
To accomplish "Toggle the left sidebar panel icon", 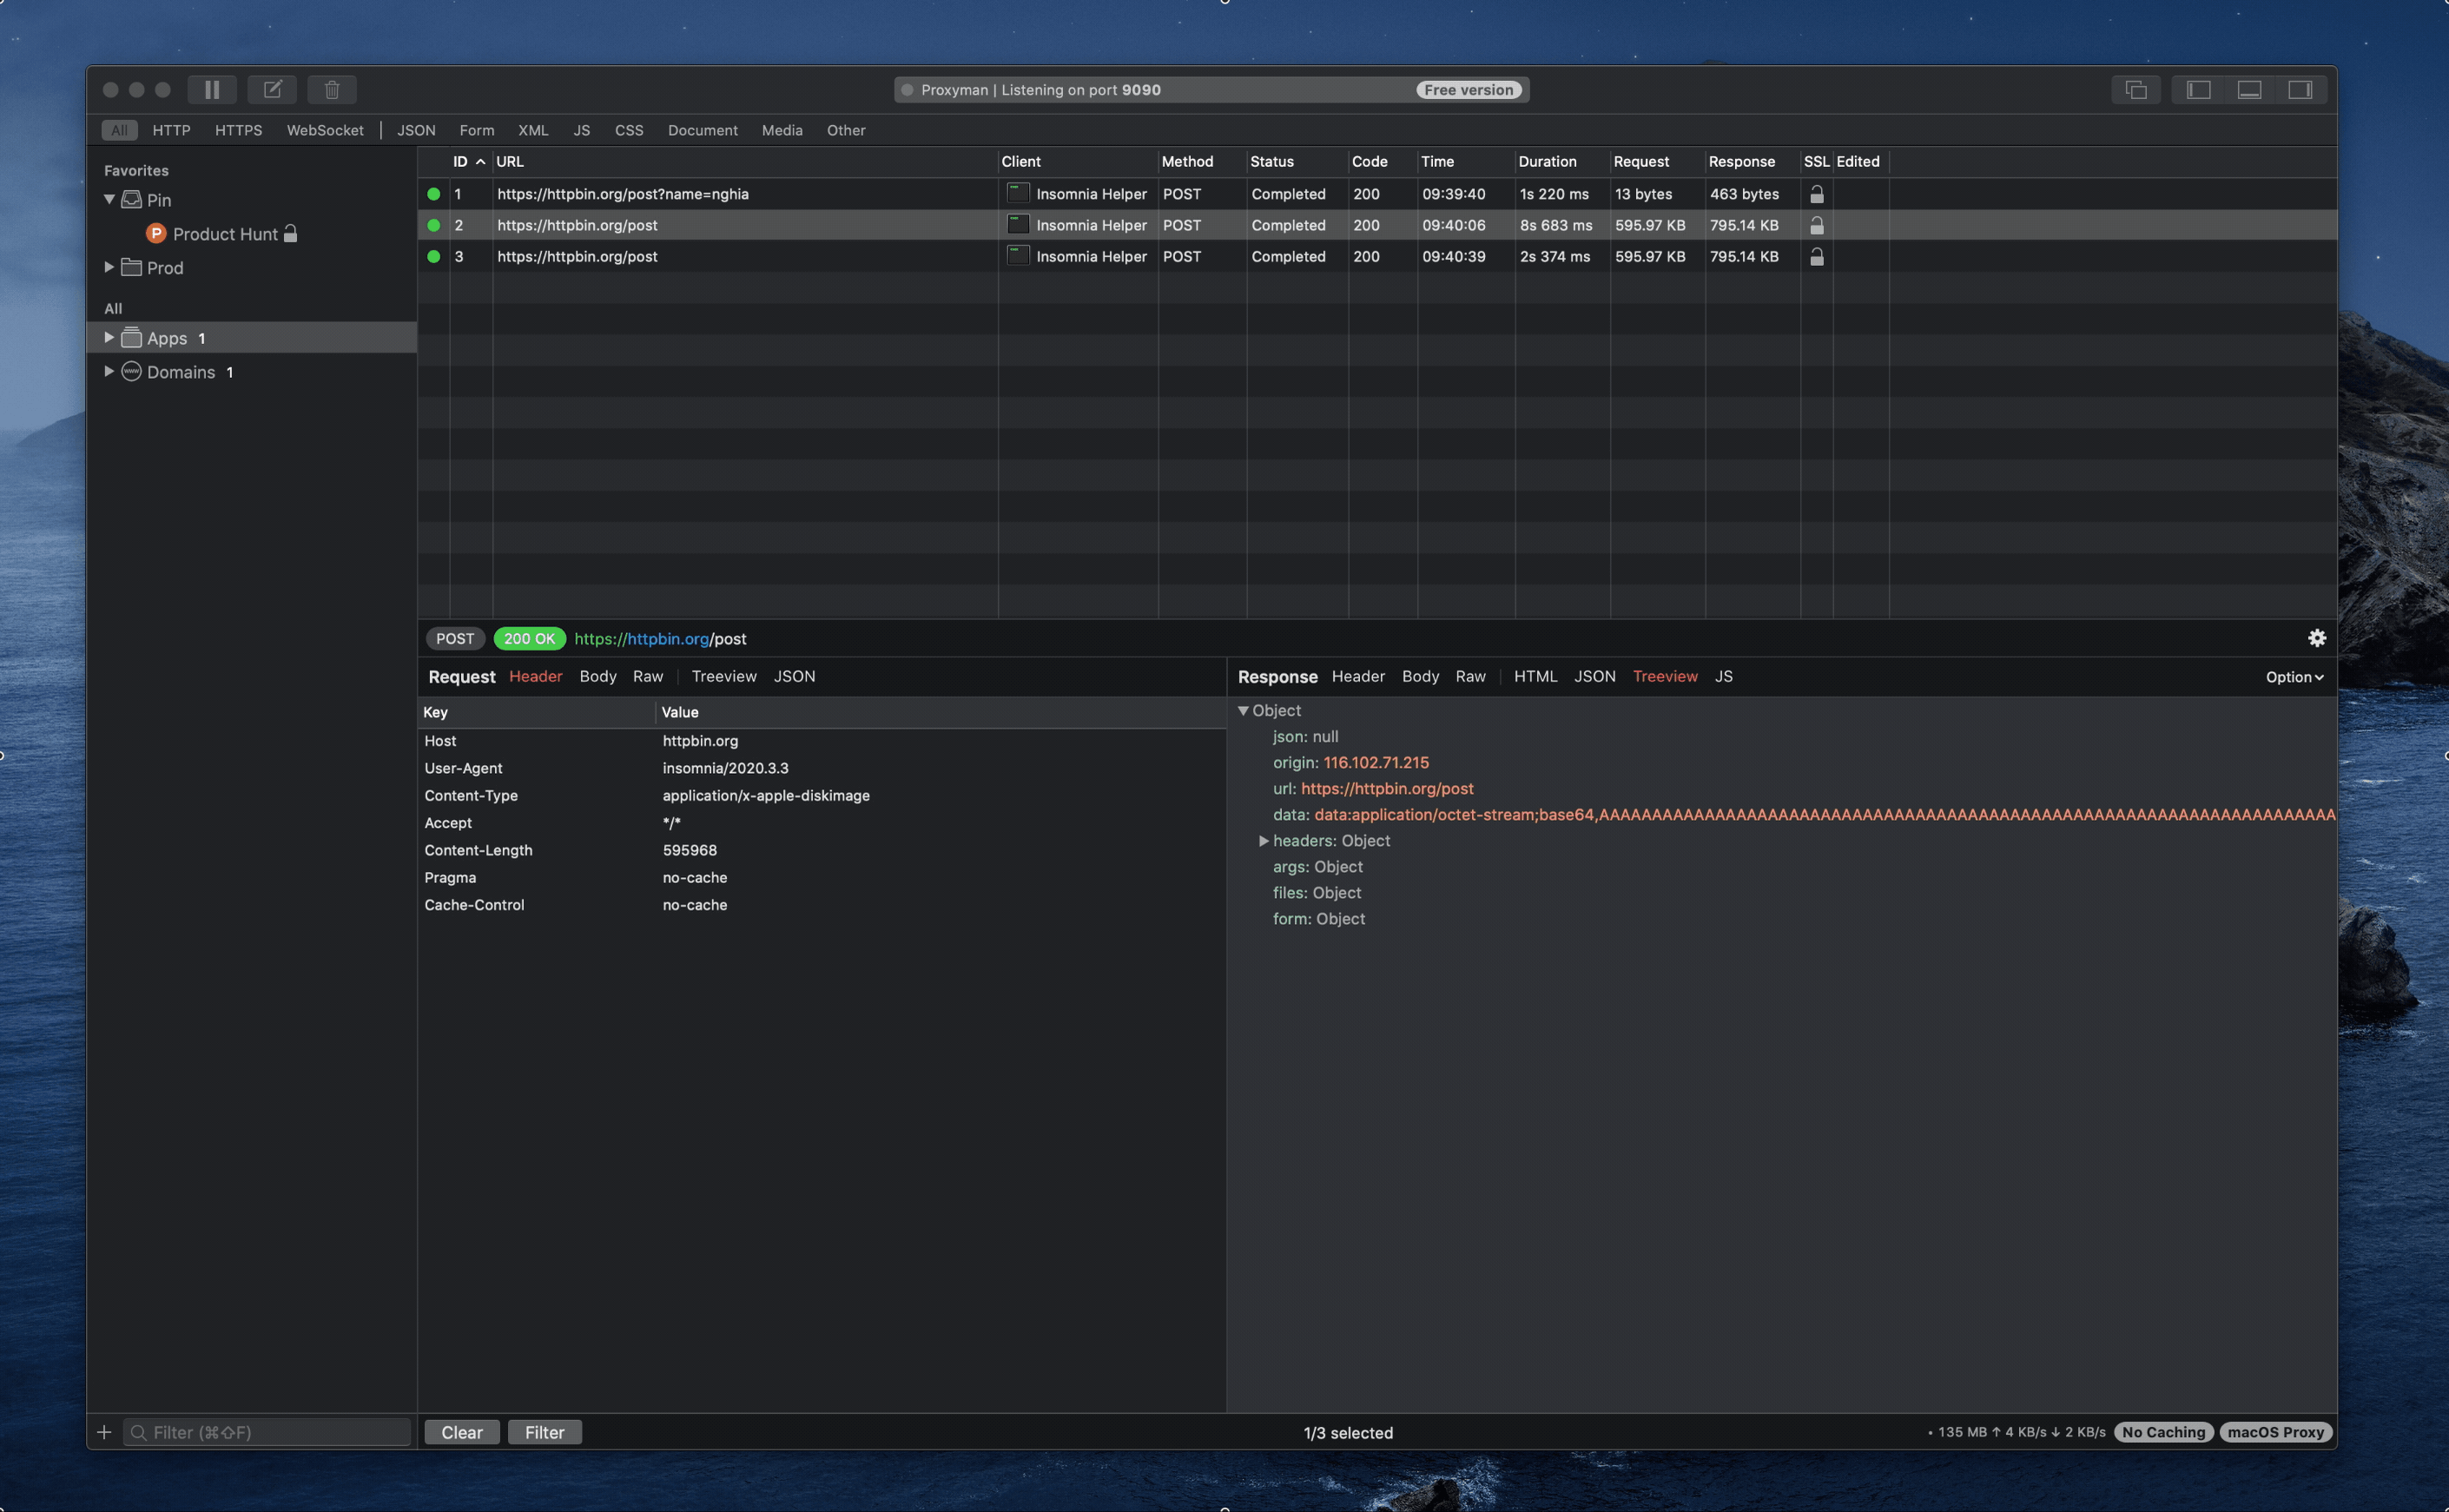I will tap(2198, 90).
